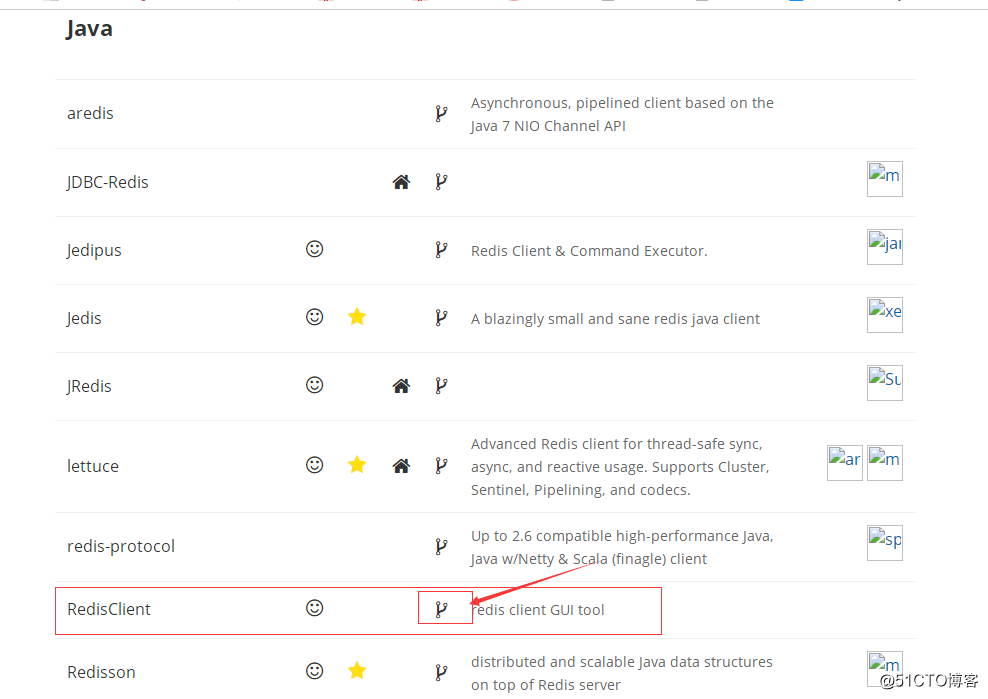Viewport: 988px width, 699px height.
Task: Open the redis-protocol author avatar image
Action: coord(885,543)
